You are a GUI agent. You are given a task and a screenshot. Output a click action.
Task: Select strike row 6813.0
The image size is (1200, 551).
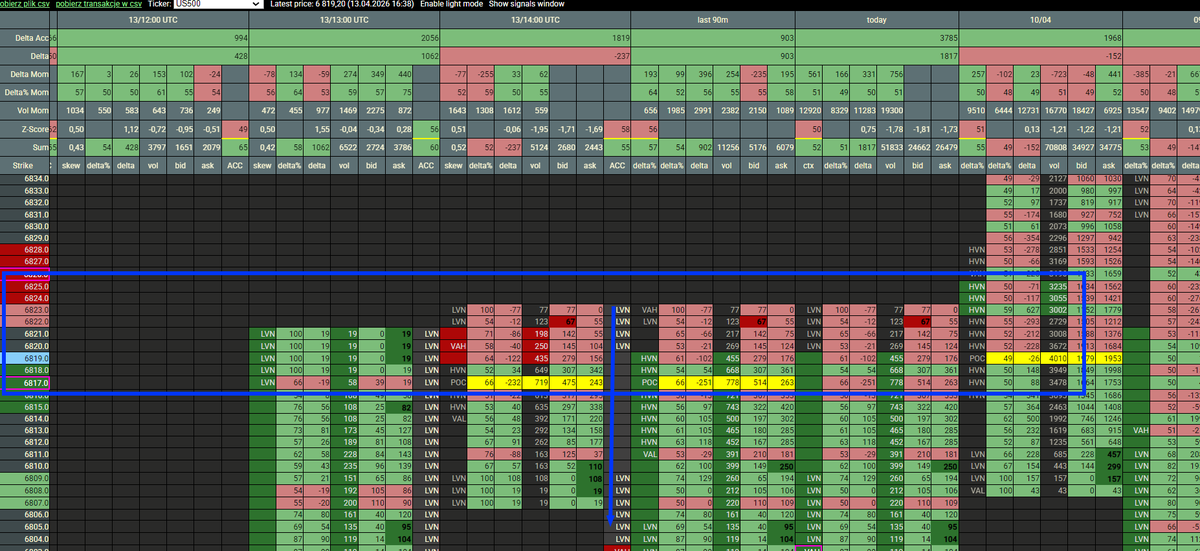24,430
